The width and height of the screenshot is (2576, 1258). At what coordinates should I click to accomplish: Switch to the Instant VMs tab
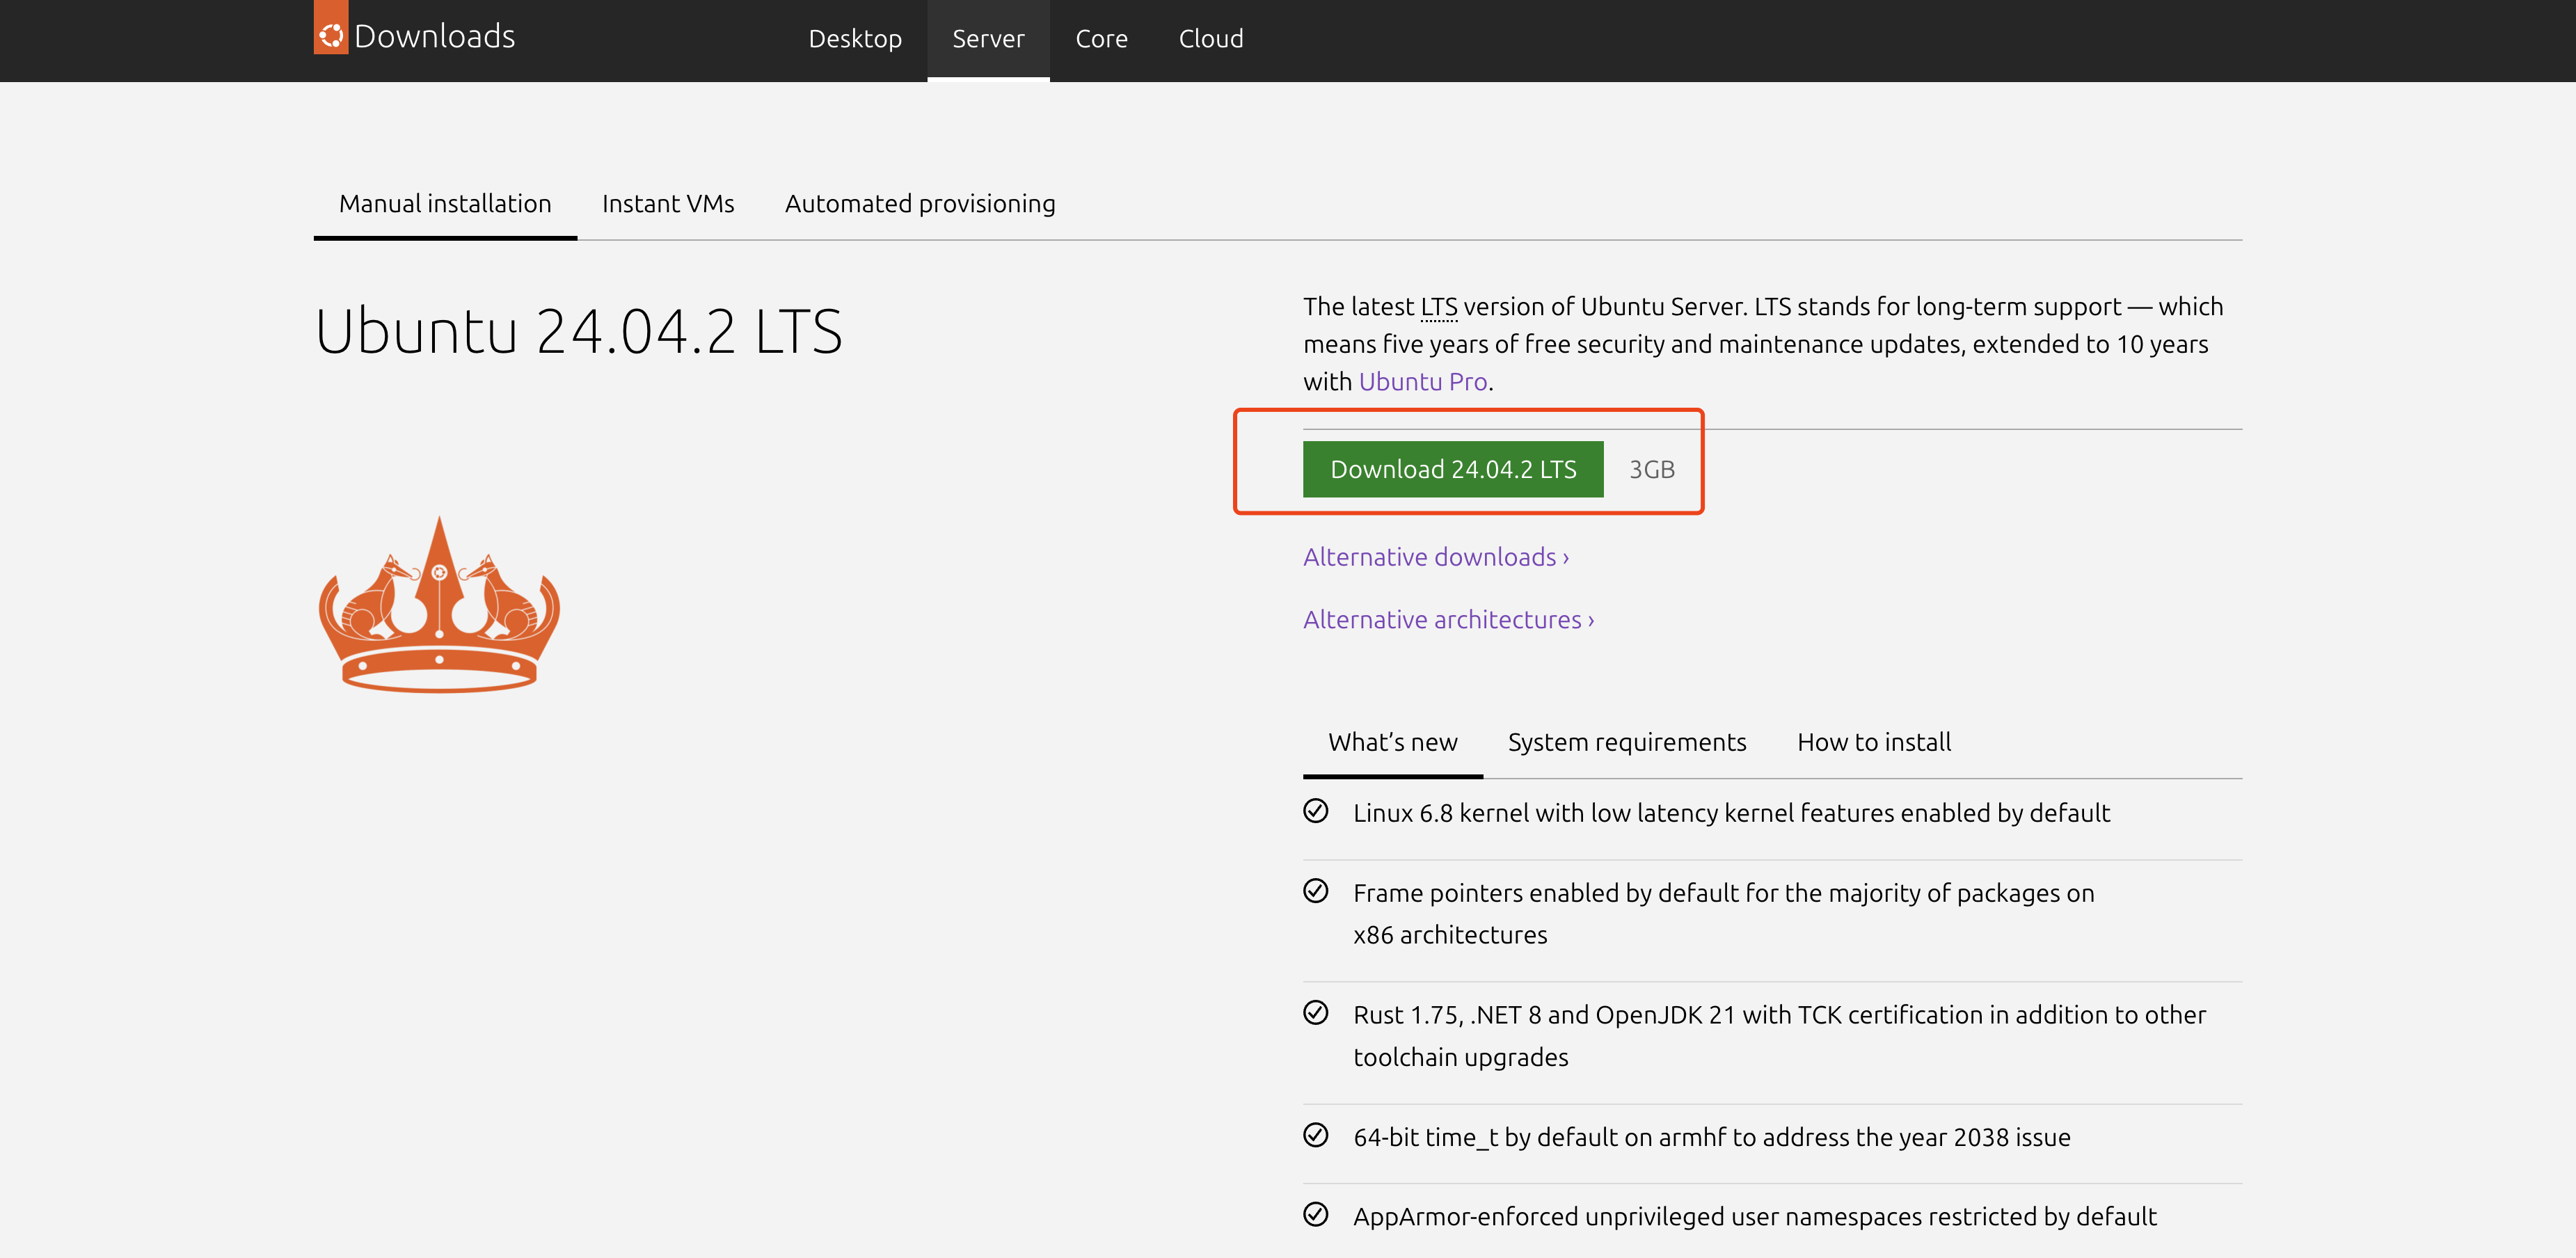click(668, 204)
